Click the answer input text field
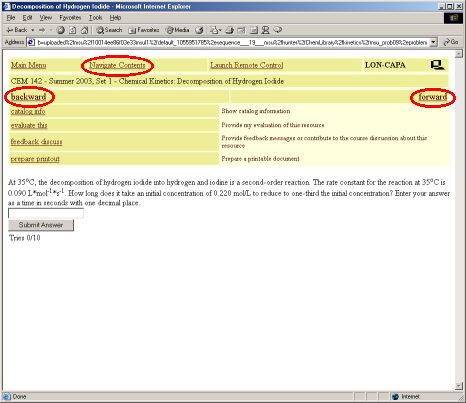 pyautogui.click(x=46, y=213)
